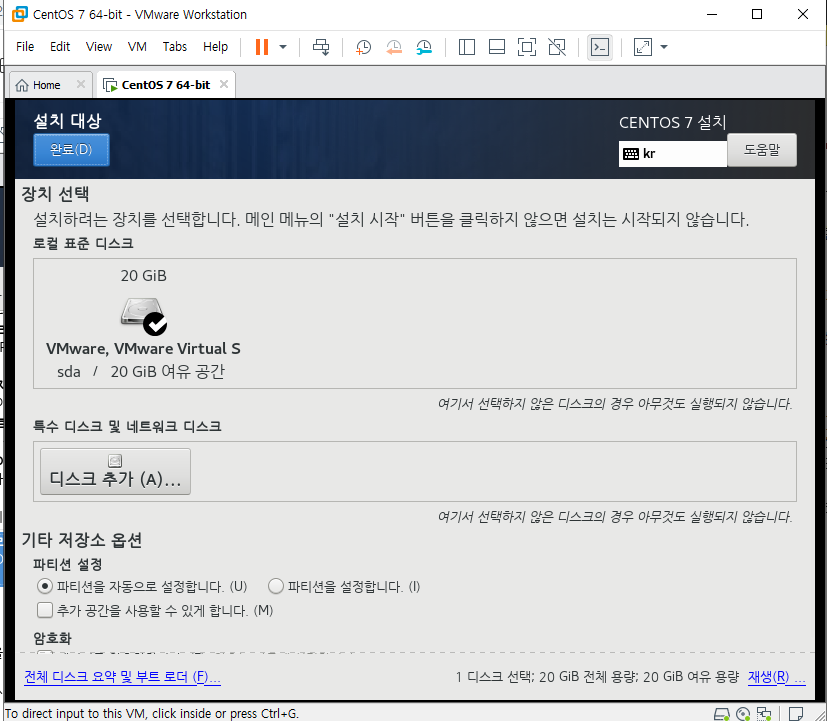The width and height of the screenshot is (827, 721).
Task: Select the 20 GiB VMware virtual disk
Action: [143, 324]
